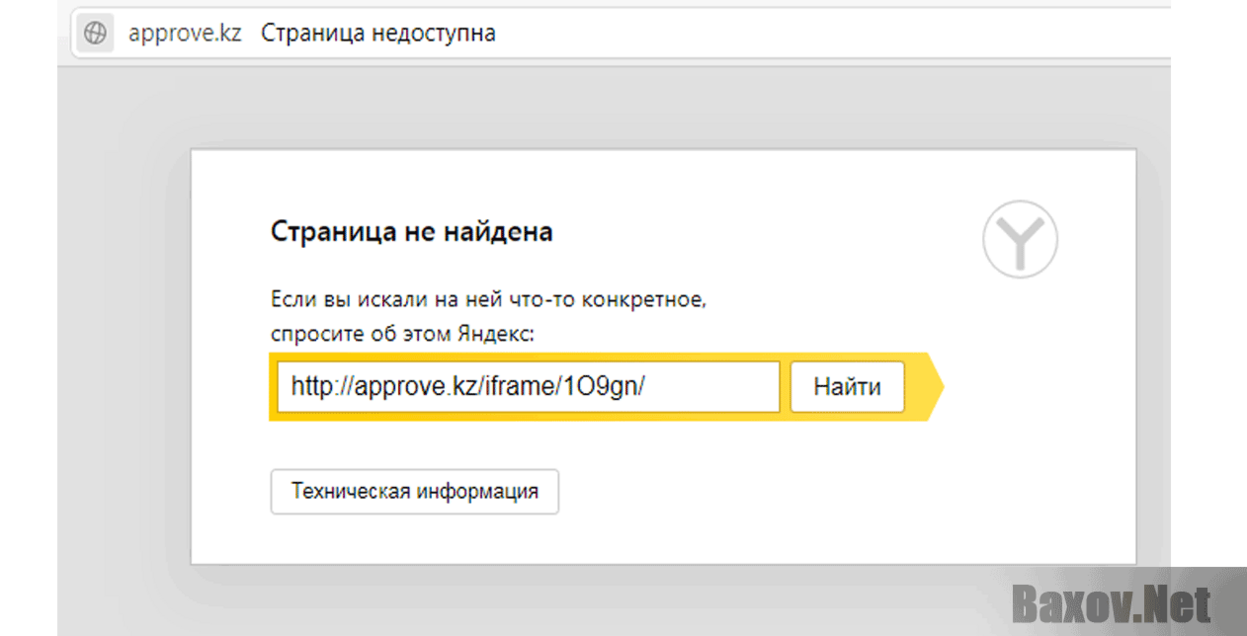Click the Yandex Browser Y logo

[1019, 241]
